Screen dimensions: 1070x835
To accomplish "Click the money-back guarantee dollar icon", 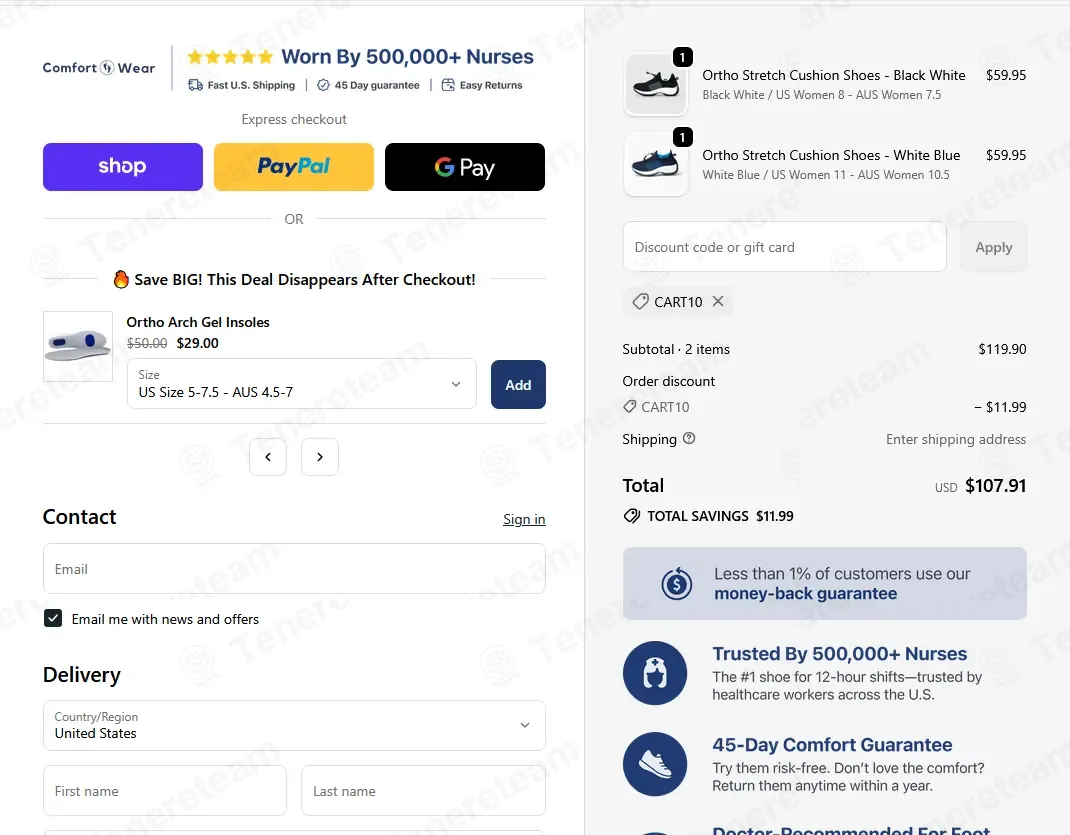I will click(x=676, y=584).
